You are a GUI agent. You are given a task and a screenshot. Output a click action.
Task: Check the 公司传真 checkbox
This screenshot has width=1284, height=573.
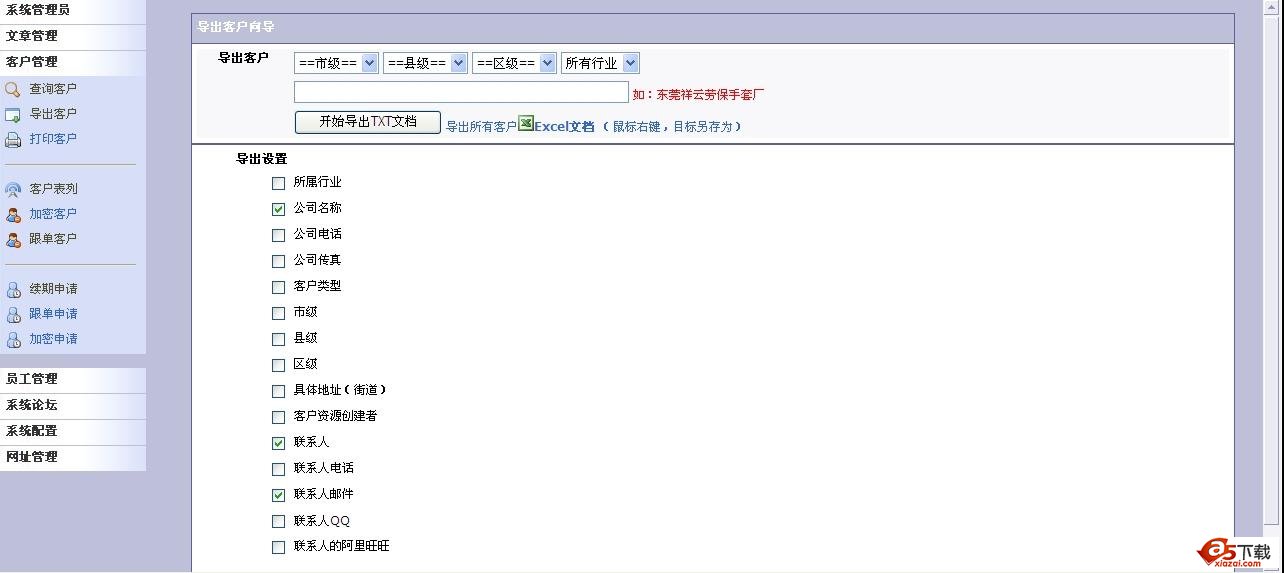(x=279, y=262)
